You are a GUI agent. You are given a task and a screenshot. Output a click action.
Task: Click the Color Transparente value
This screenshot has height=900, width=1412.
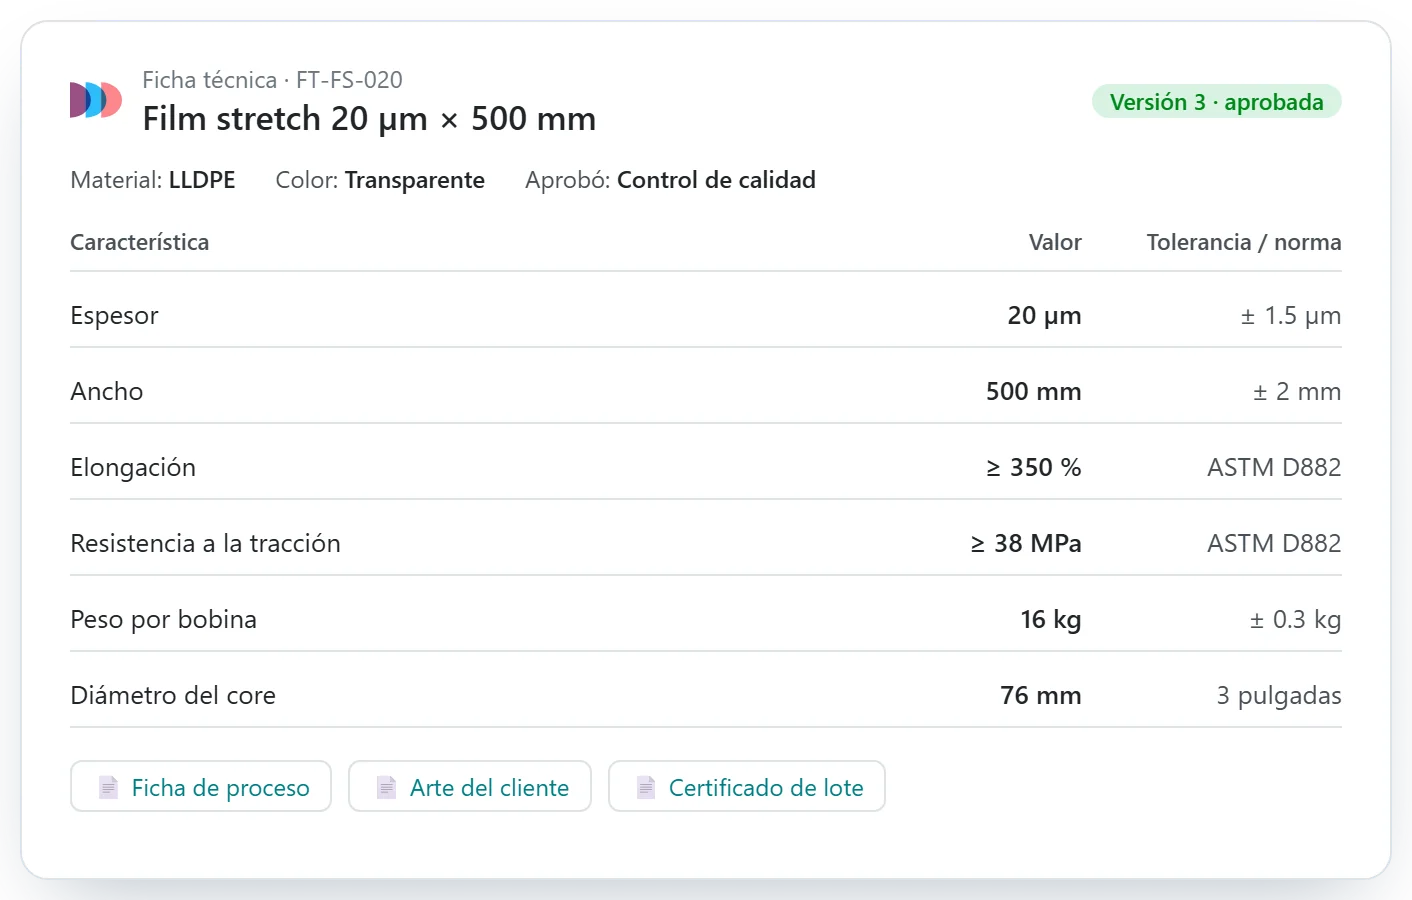click(x=415, y=180)
